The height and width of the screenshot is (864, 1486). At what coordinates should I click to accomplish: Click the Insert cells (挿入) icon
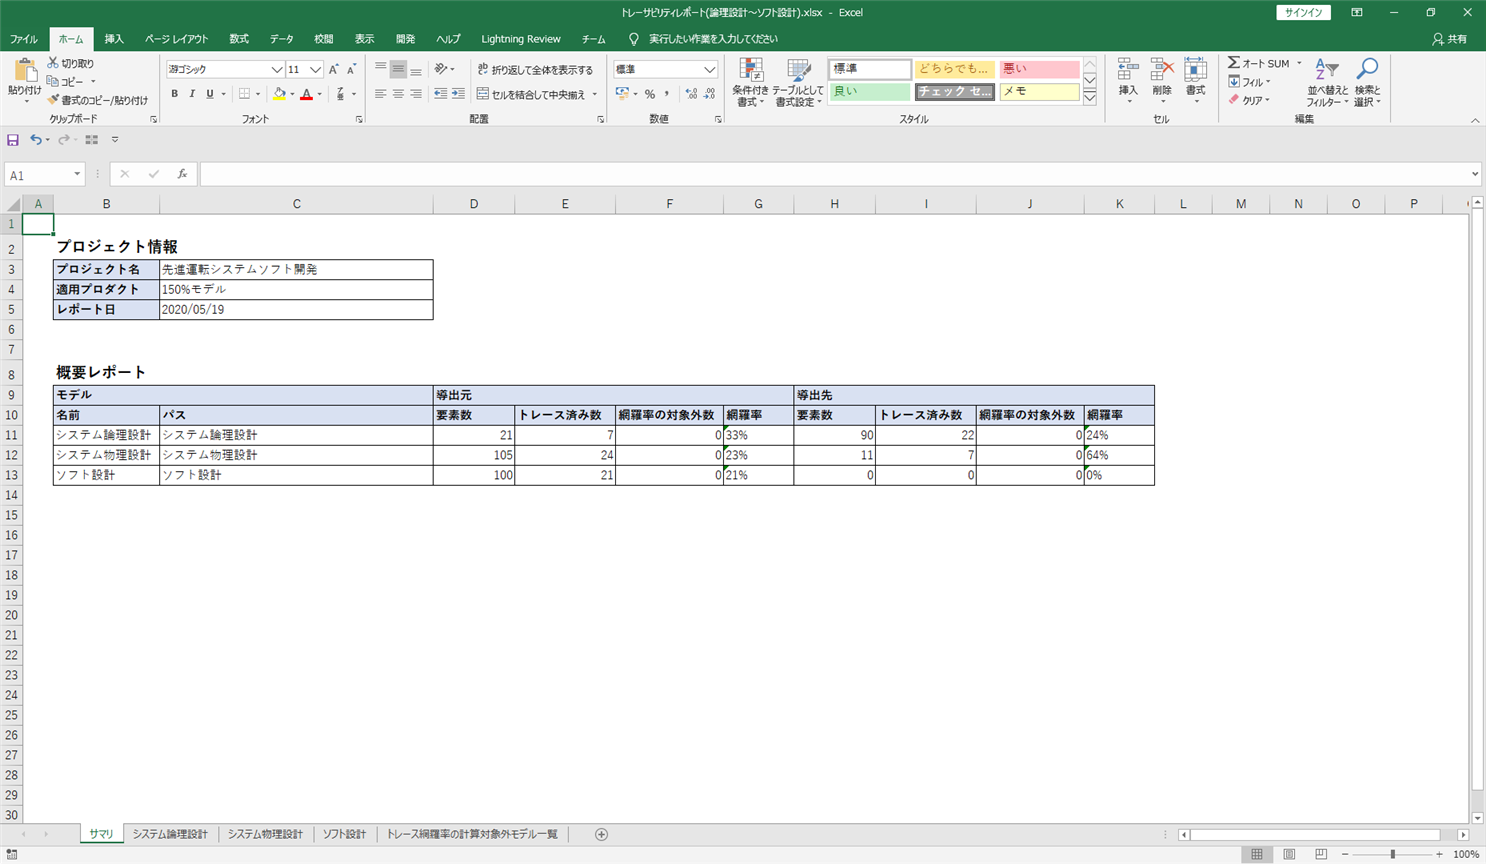[x=1128, y=70]
